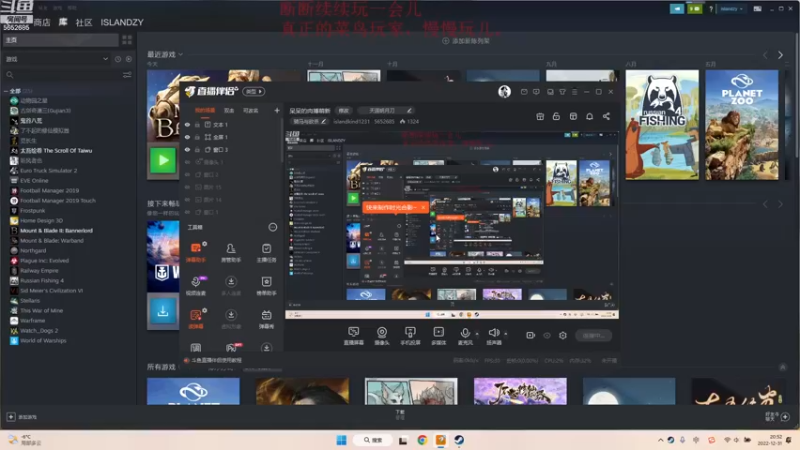Viewport: 800px width, 450px height.
Task: Open streaming settings gear icon
Action: coord(563,335)
